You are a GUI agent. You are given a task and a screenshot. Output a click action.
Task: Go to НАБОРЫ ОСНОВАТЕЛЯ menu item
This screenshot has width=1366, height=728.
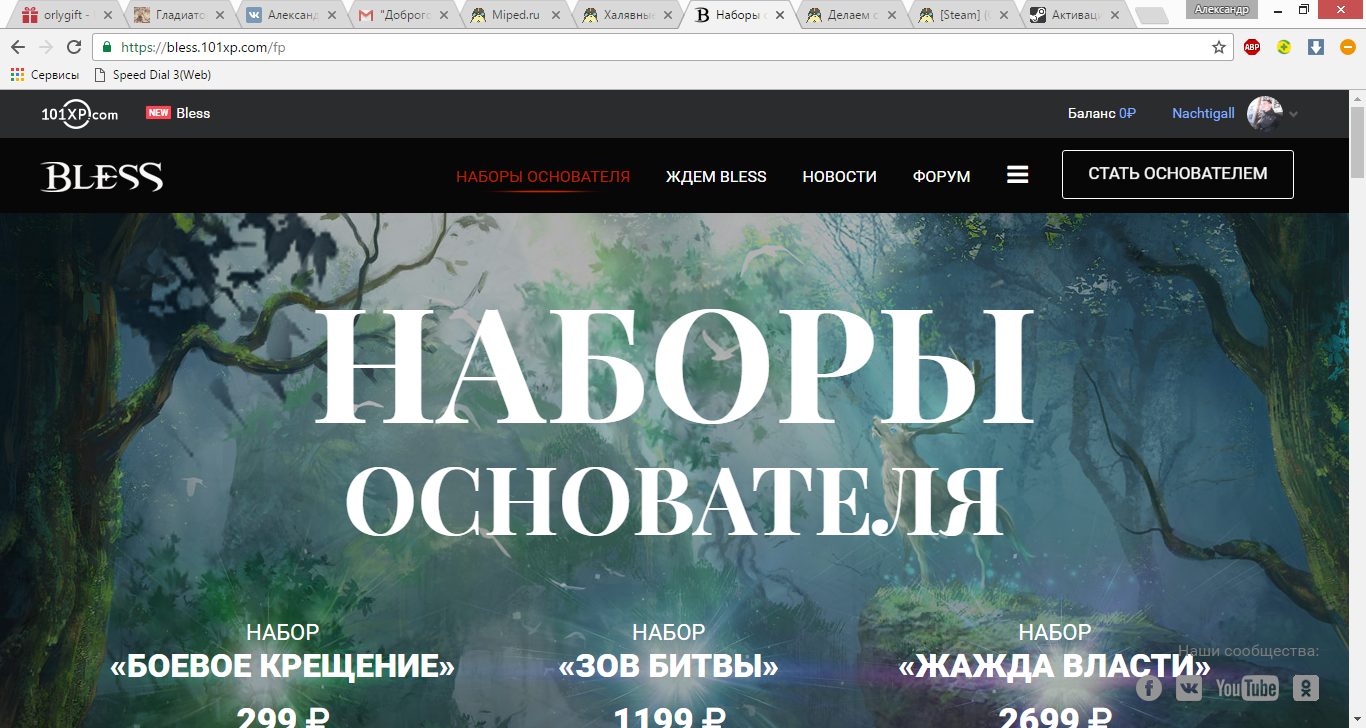point(543,177)
